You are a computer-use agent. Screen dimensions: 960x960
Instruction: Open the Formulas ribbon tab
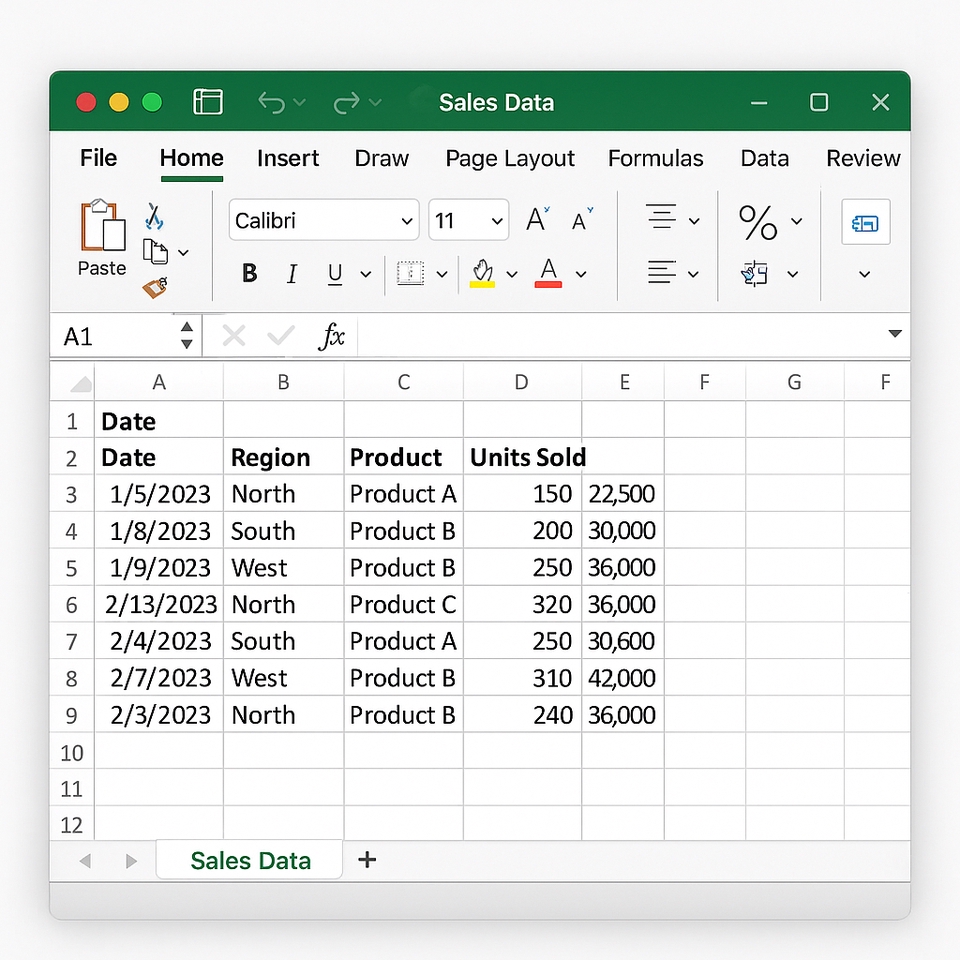point(655,158)
